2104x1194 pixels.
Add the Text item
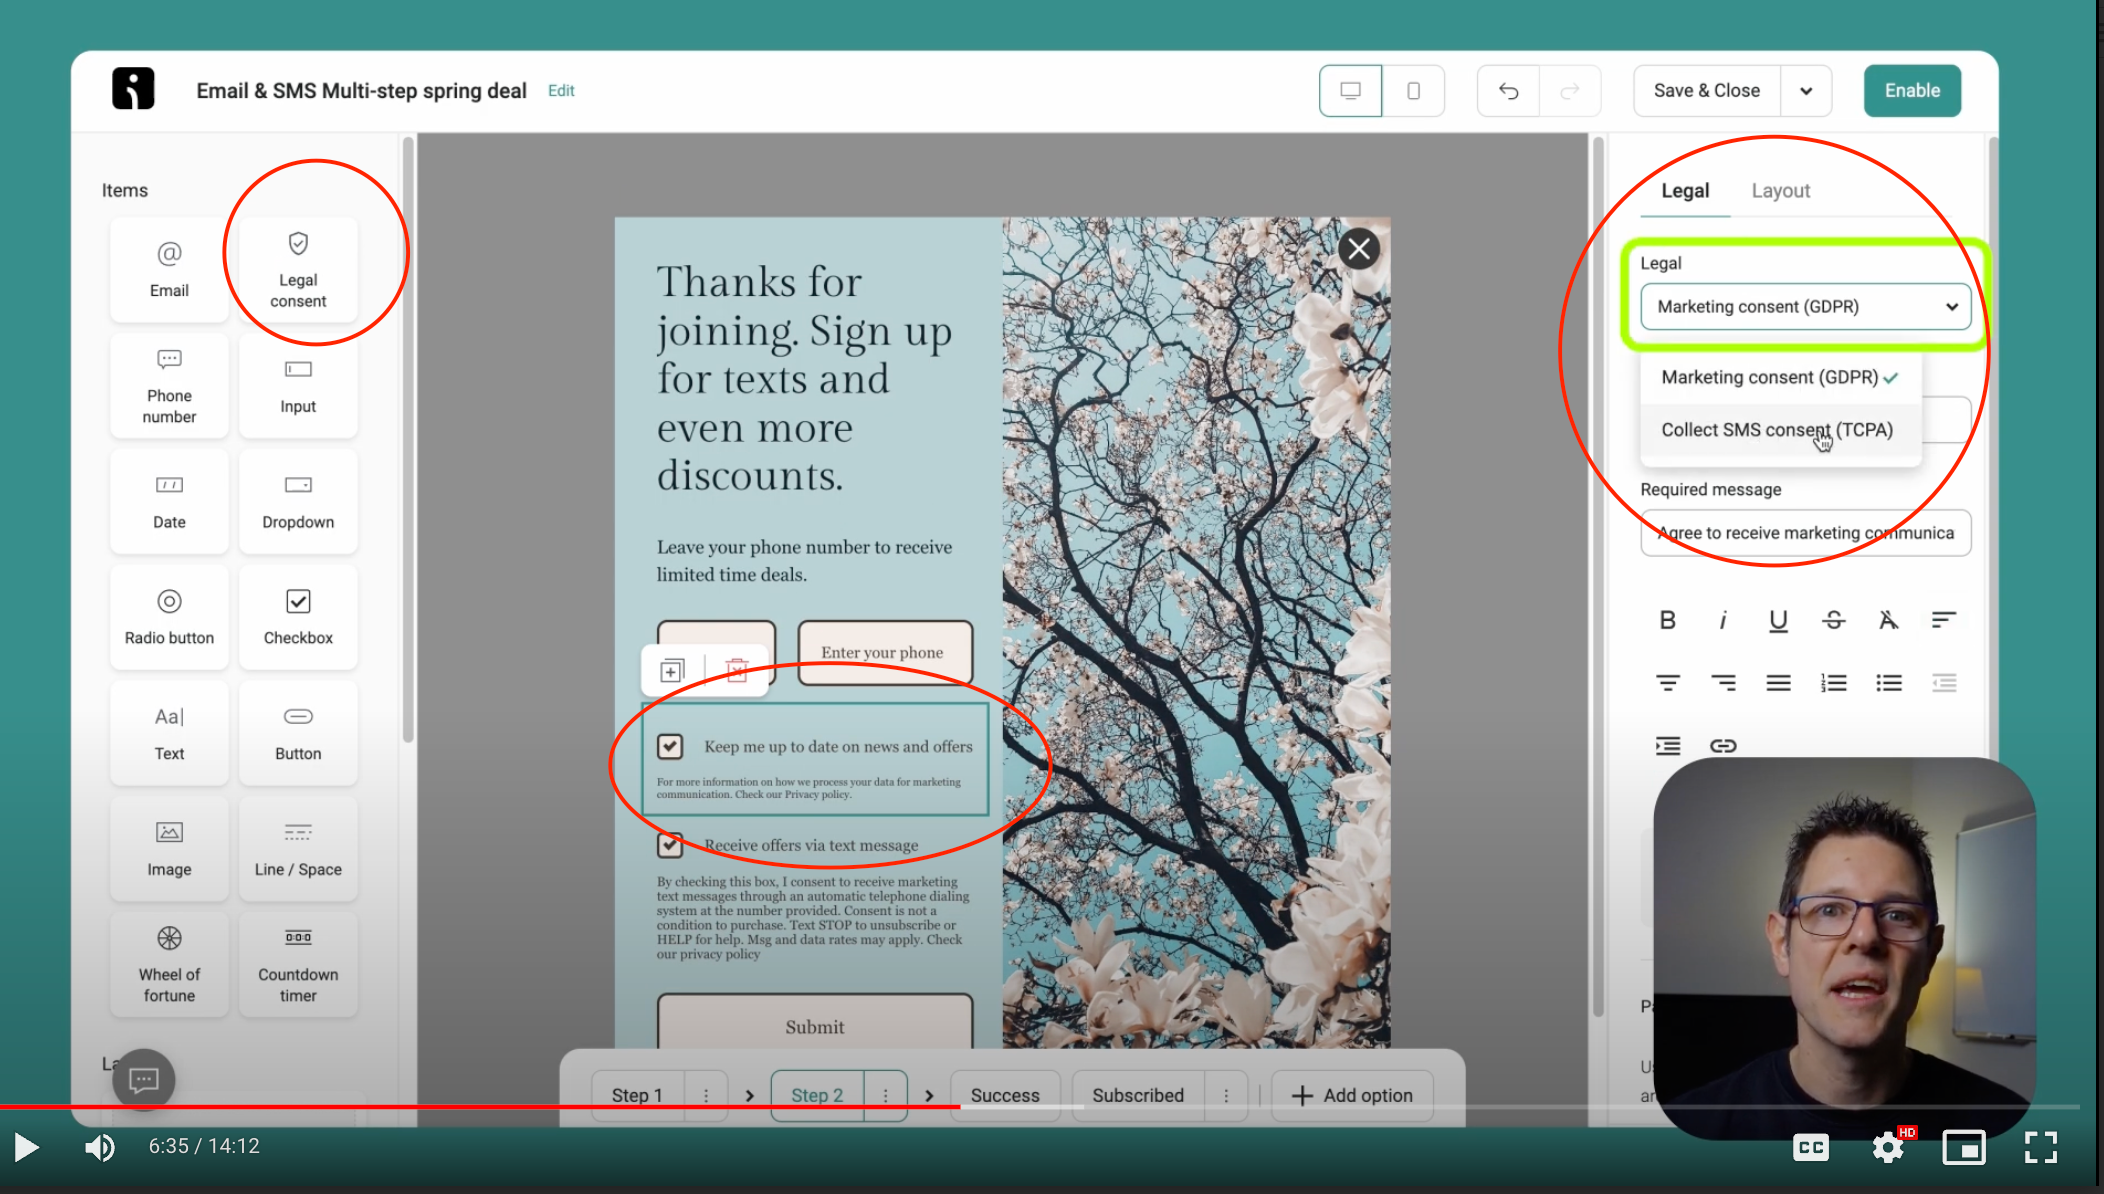click(169, 733)
